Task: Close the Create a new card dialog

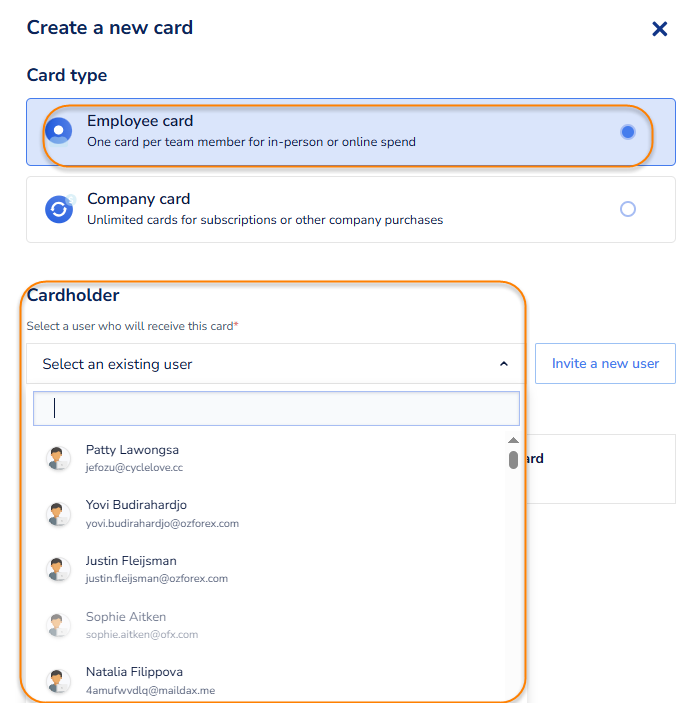Action: click(x=659, y=29)
